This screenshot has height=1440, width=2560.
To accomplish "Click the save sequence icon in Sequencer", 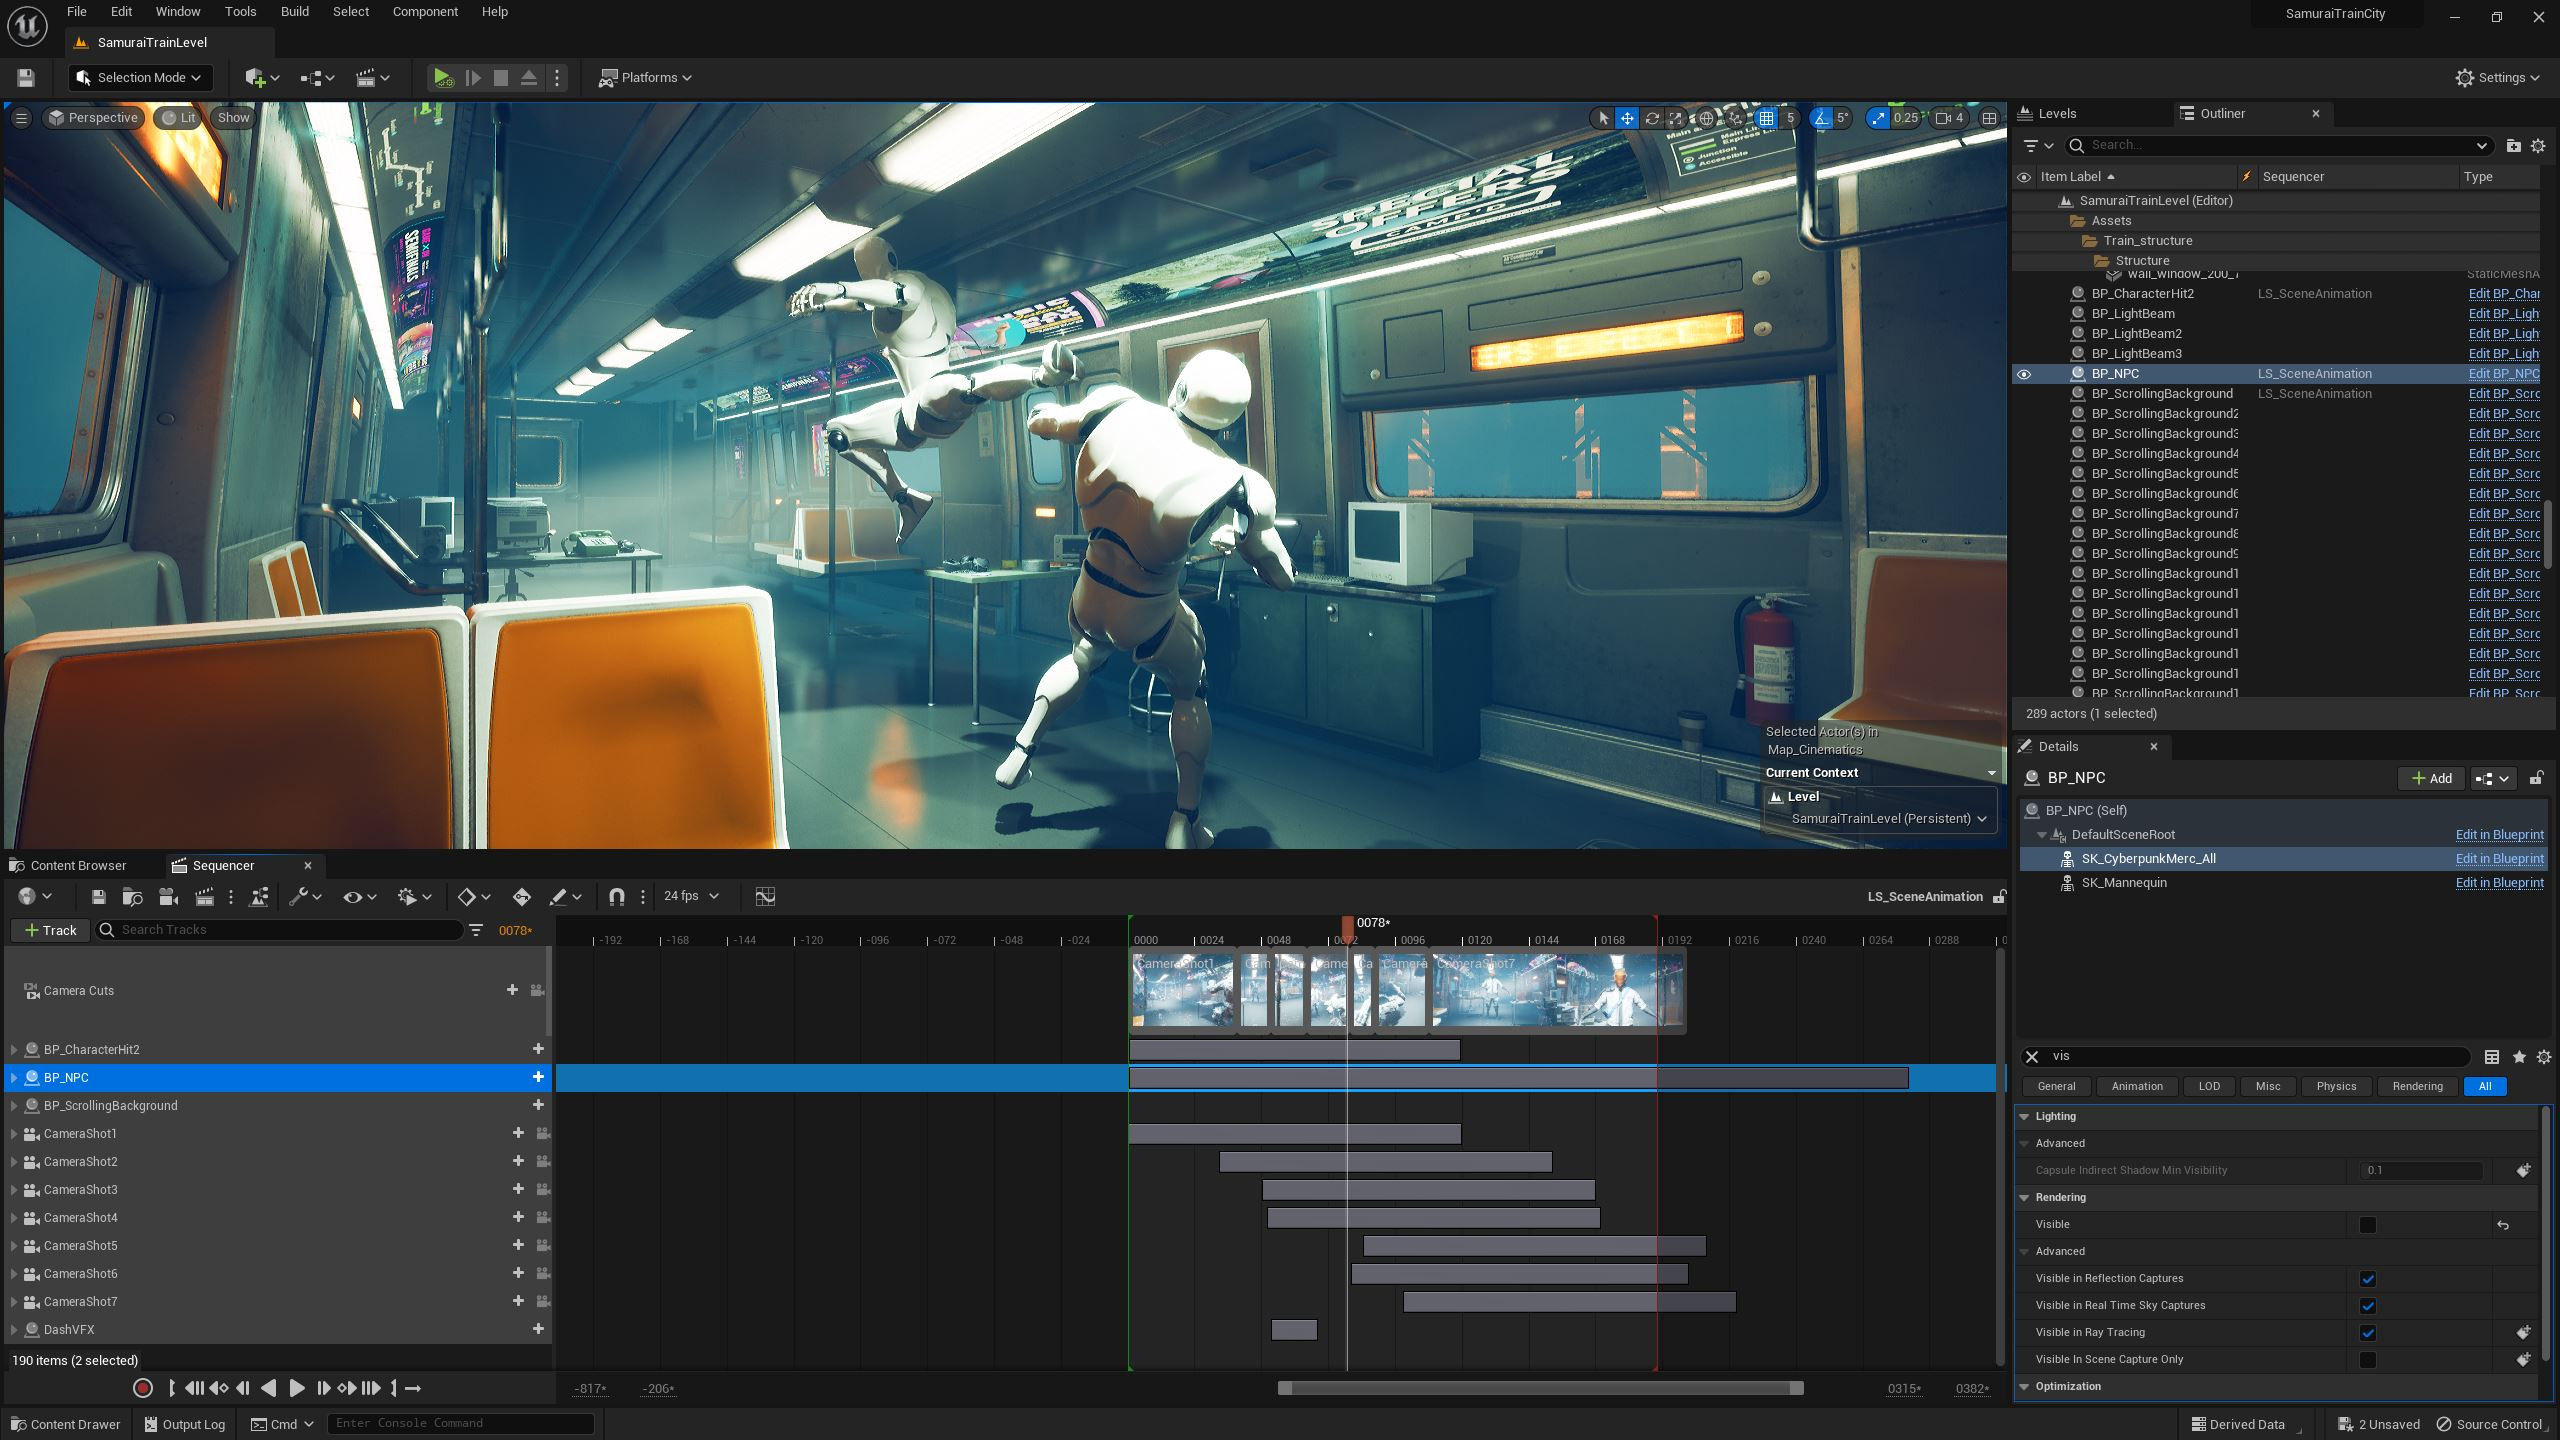I will [99, 896].
